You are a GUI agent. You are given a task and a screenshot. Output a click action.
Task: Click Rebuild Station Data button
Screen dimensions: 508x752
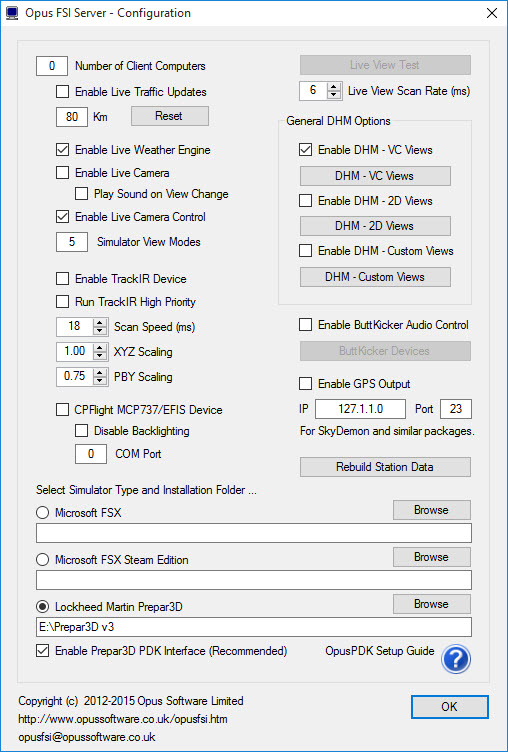[x=385, y=467]
